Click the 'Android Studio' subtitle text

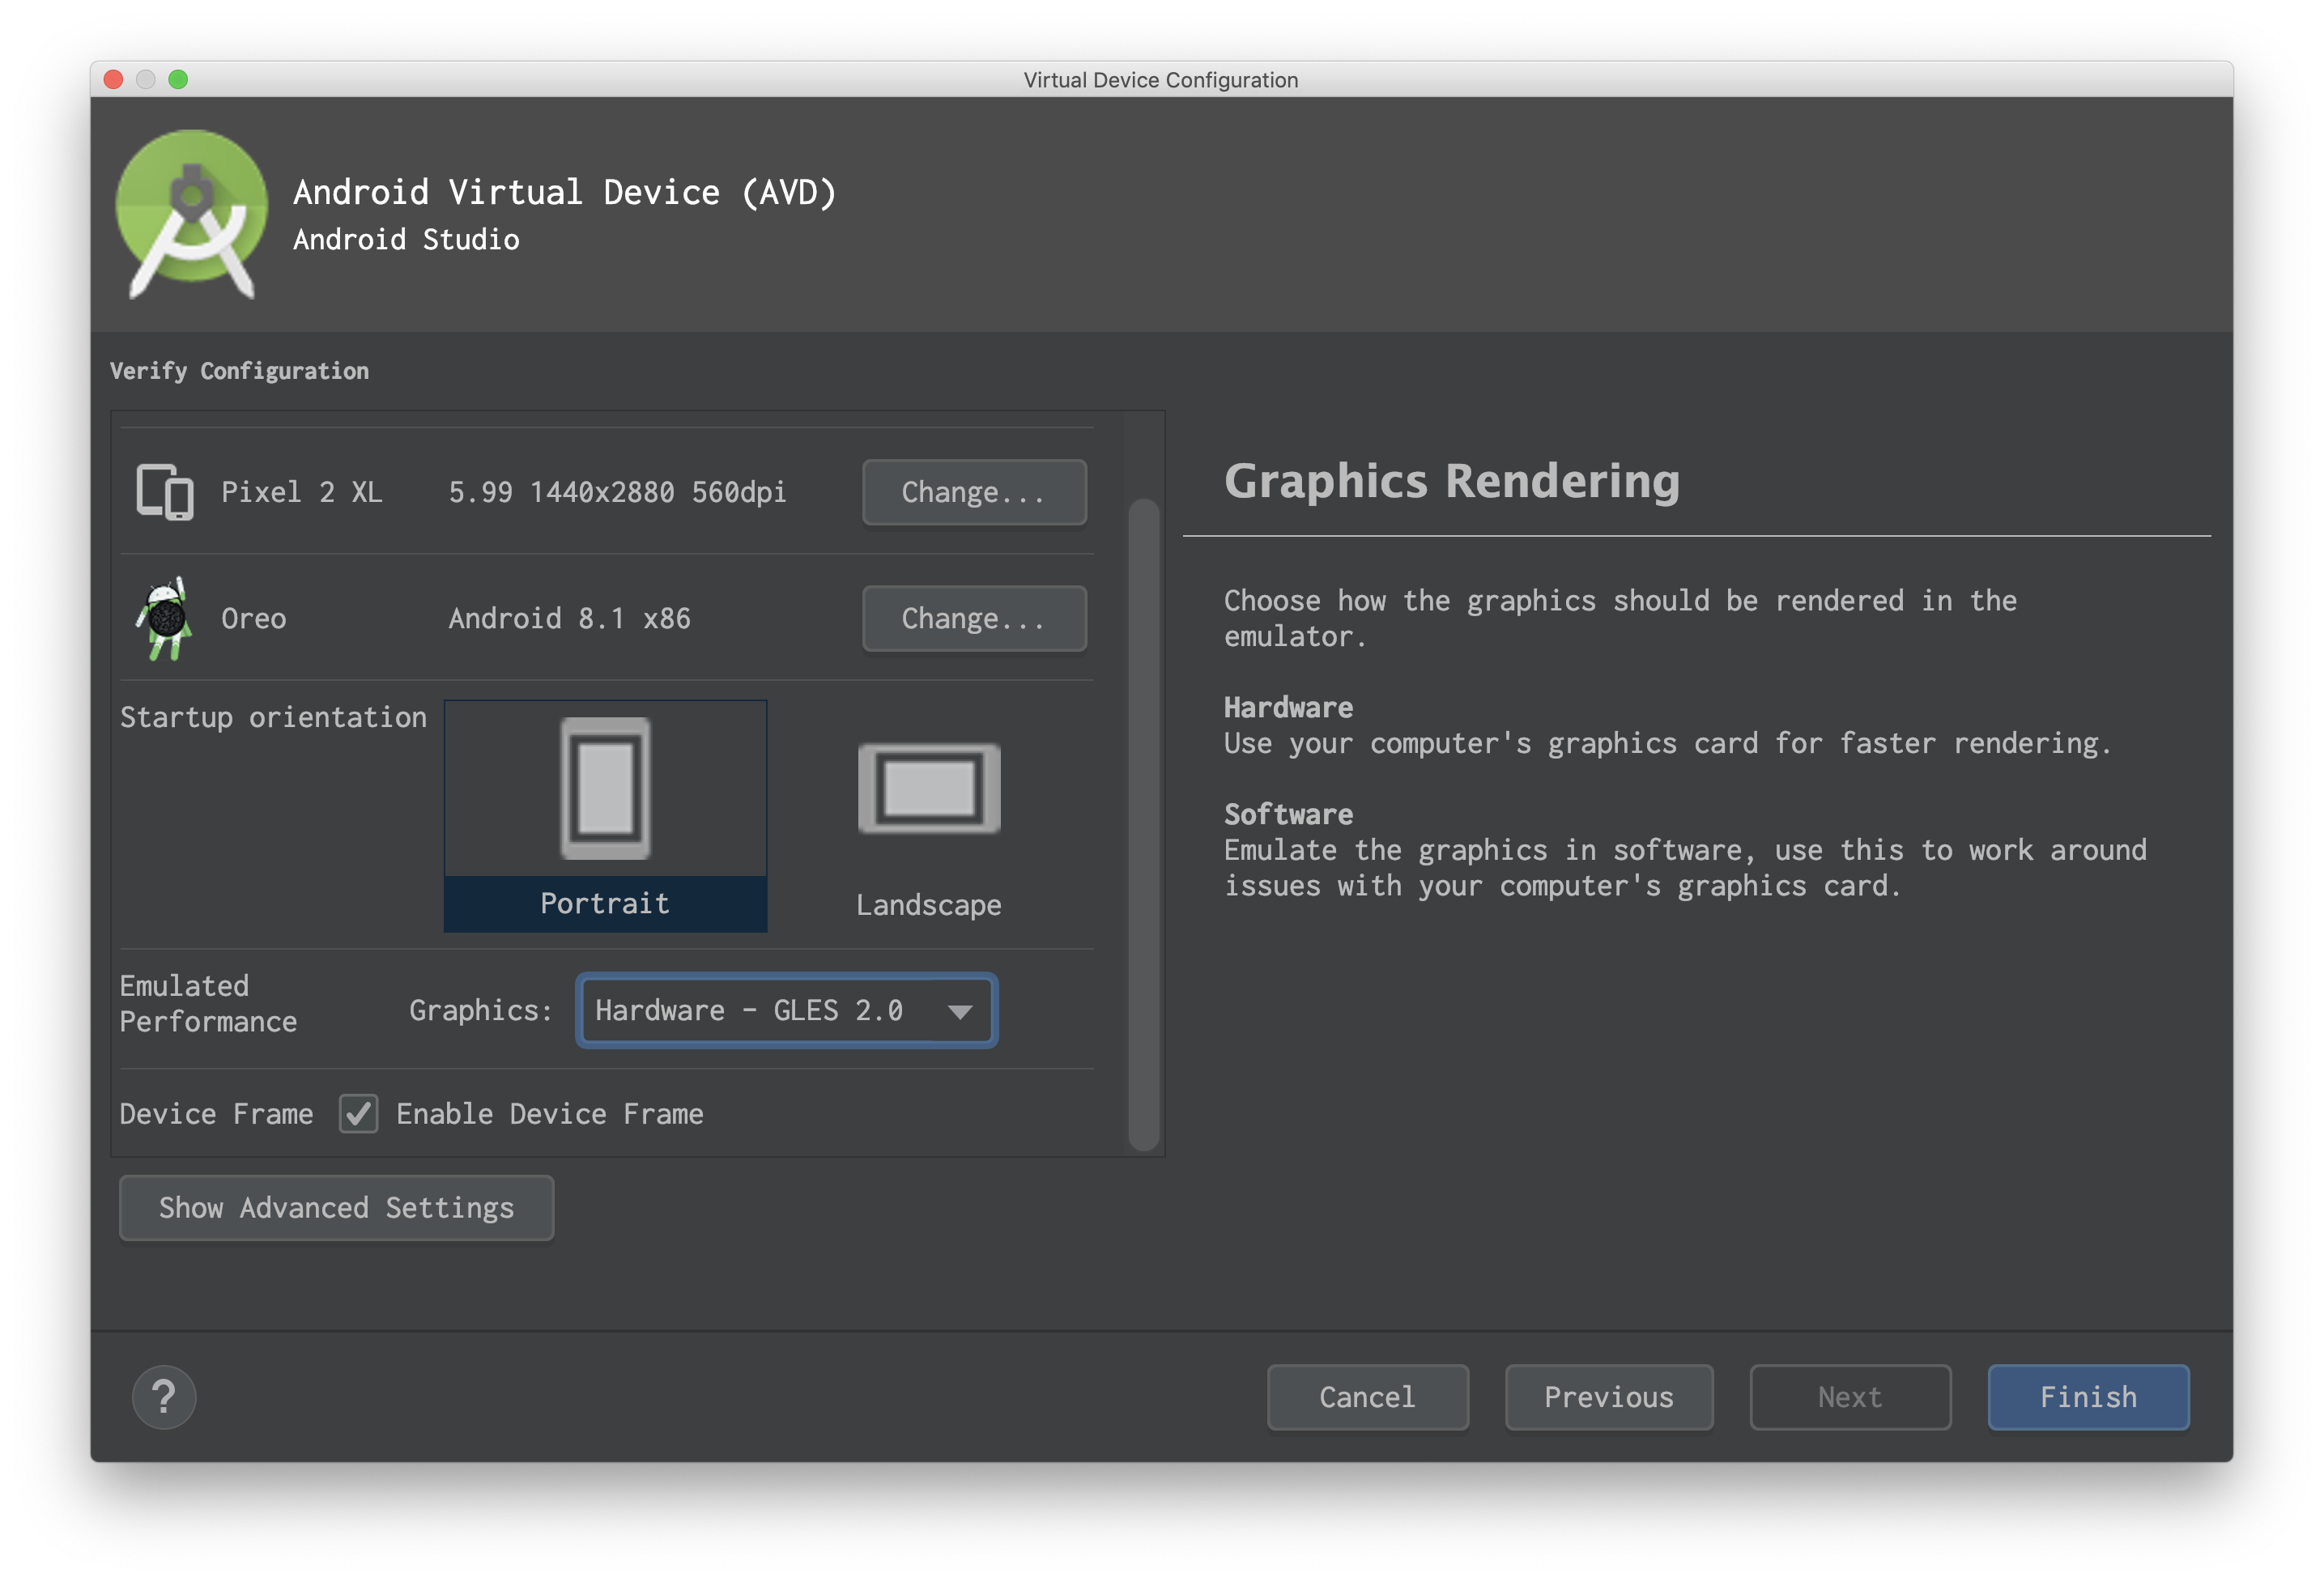click(x=406, y=239)
